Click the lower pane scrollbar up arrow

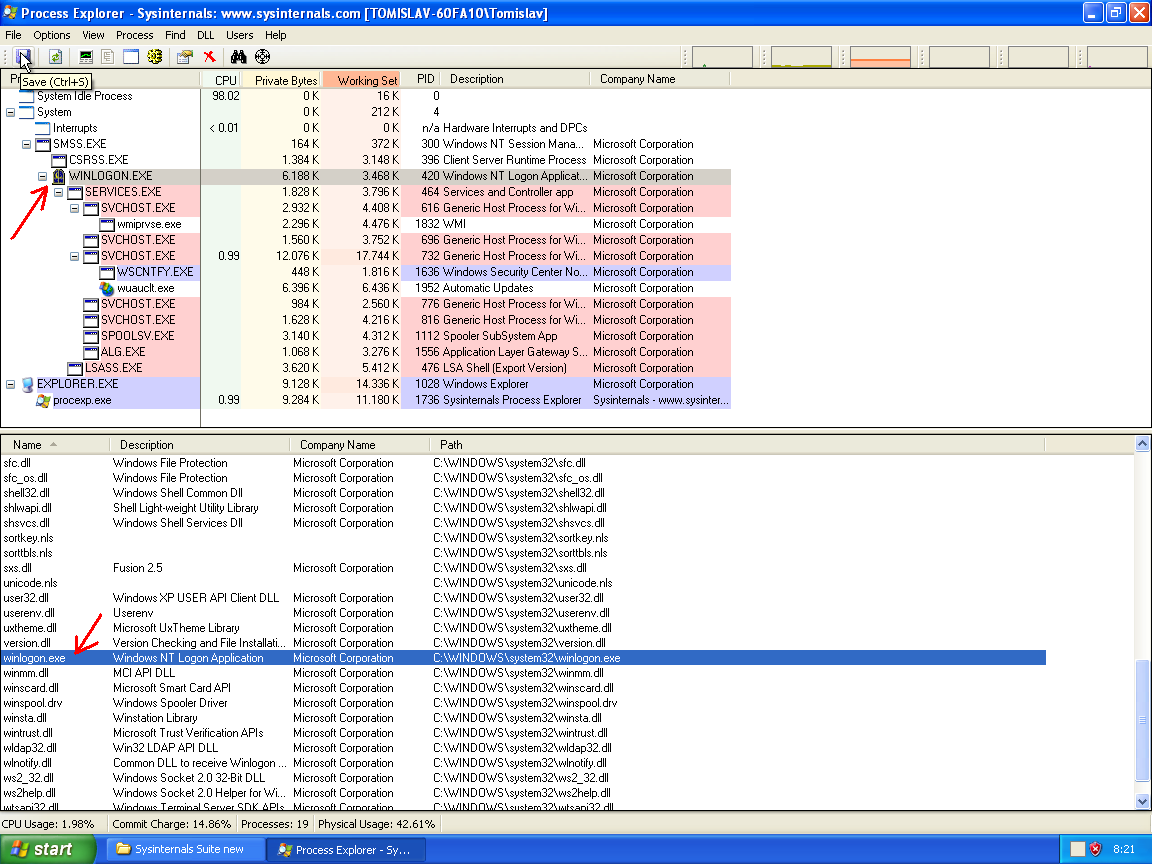tap(1142, 444)
